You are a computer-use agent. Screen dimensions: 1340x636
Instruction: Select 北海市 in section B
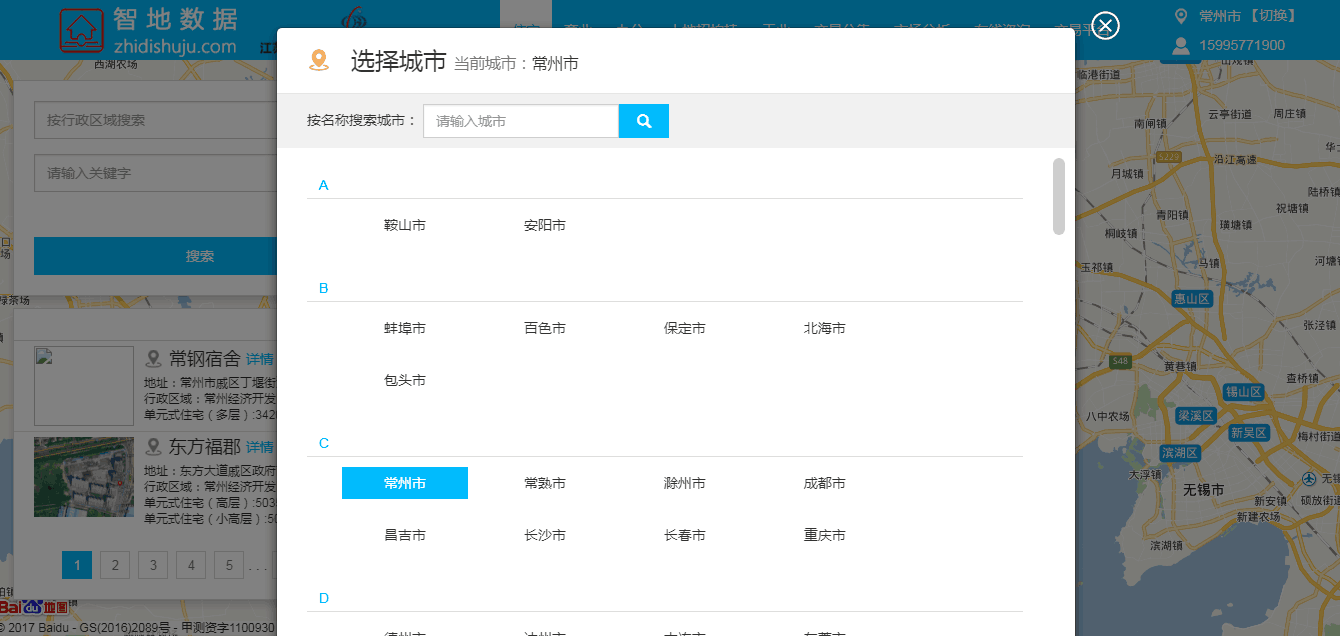pos(825,329)
